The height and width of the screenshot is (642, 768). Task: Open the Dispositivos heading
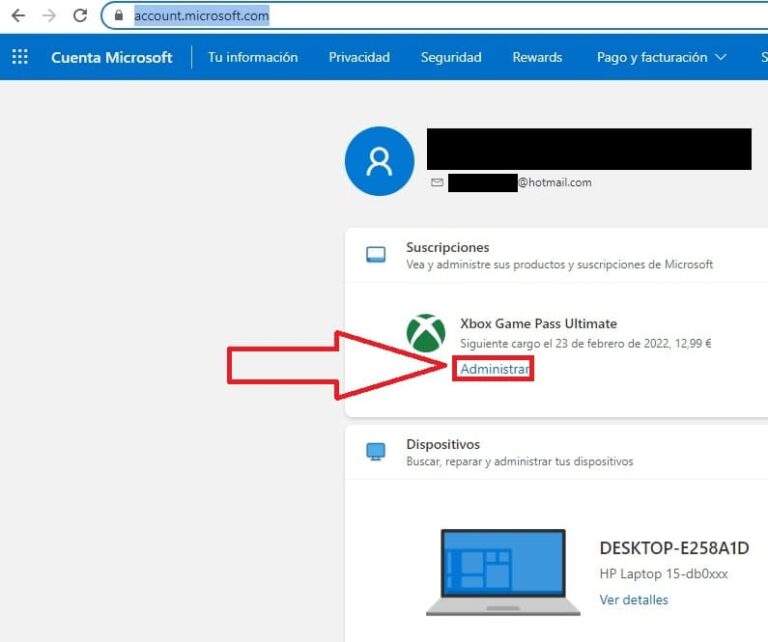[443, 444]
